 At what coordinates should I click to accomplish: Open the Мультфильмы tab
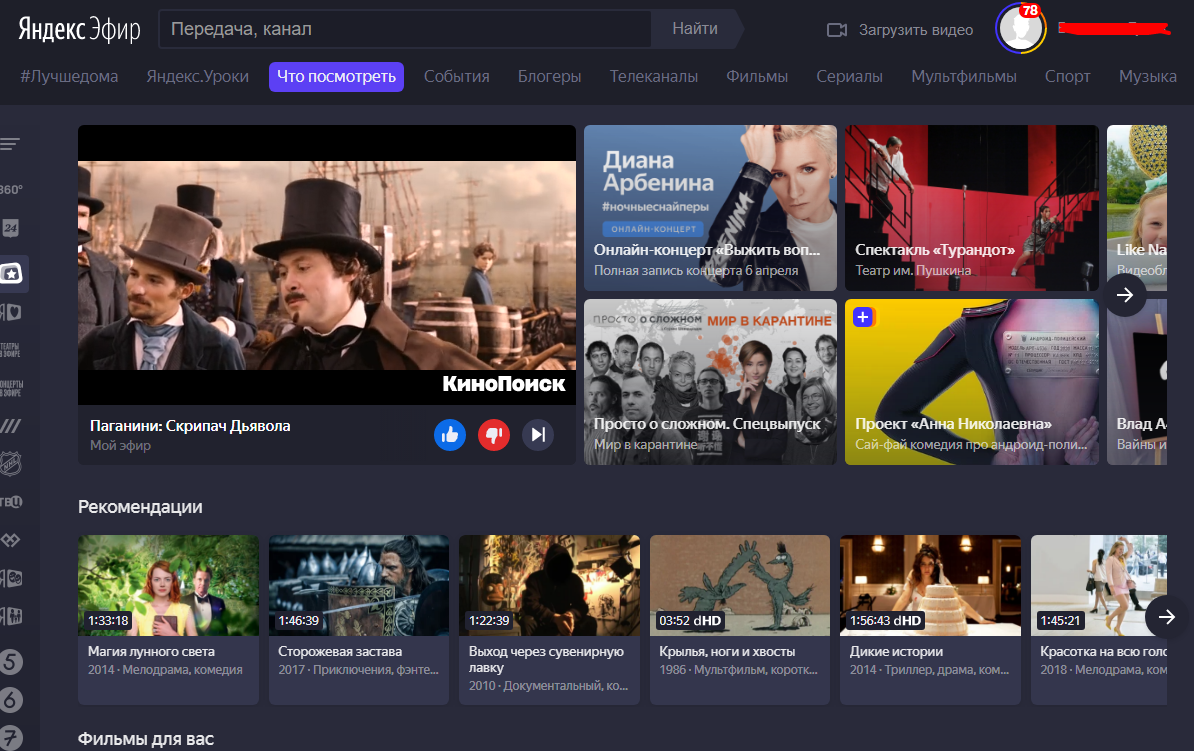click(964, 76)
